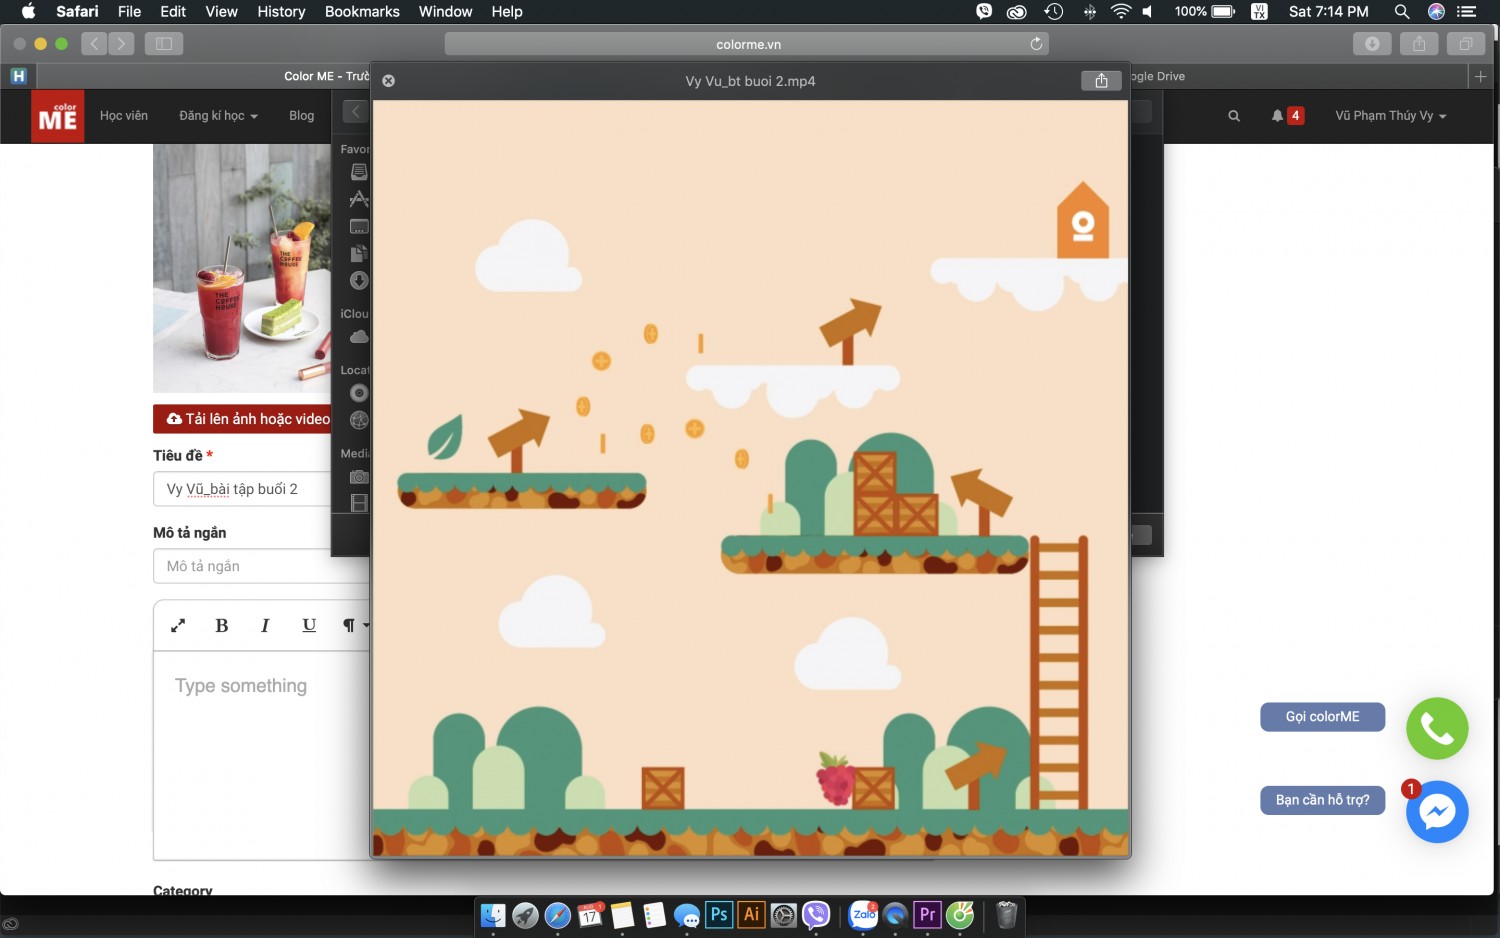Click the Tiêu đề input field
The image size is (1500, 938).
click(262, 489)
